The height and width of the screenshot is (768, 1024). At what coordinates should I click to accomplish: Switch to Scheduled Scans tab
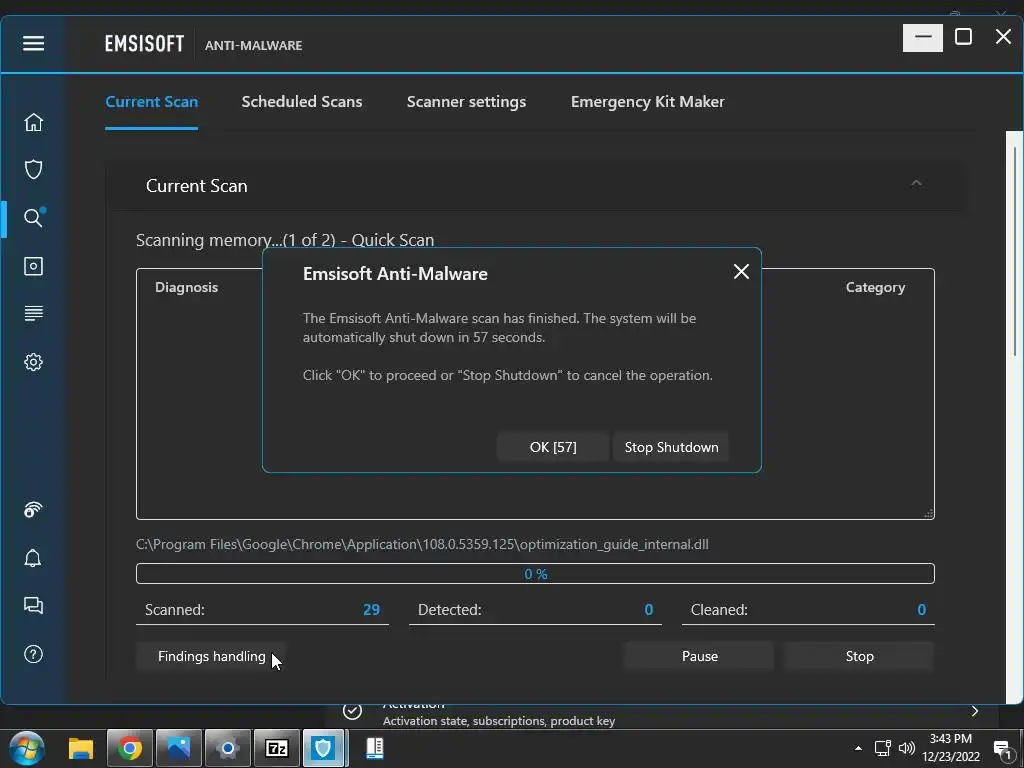(x=302, y=102)
